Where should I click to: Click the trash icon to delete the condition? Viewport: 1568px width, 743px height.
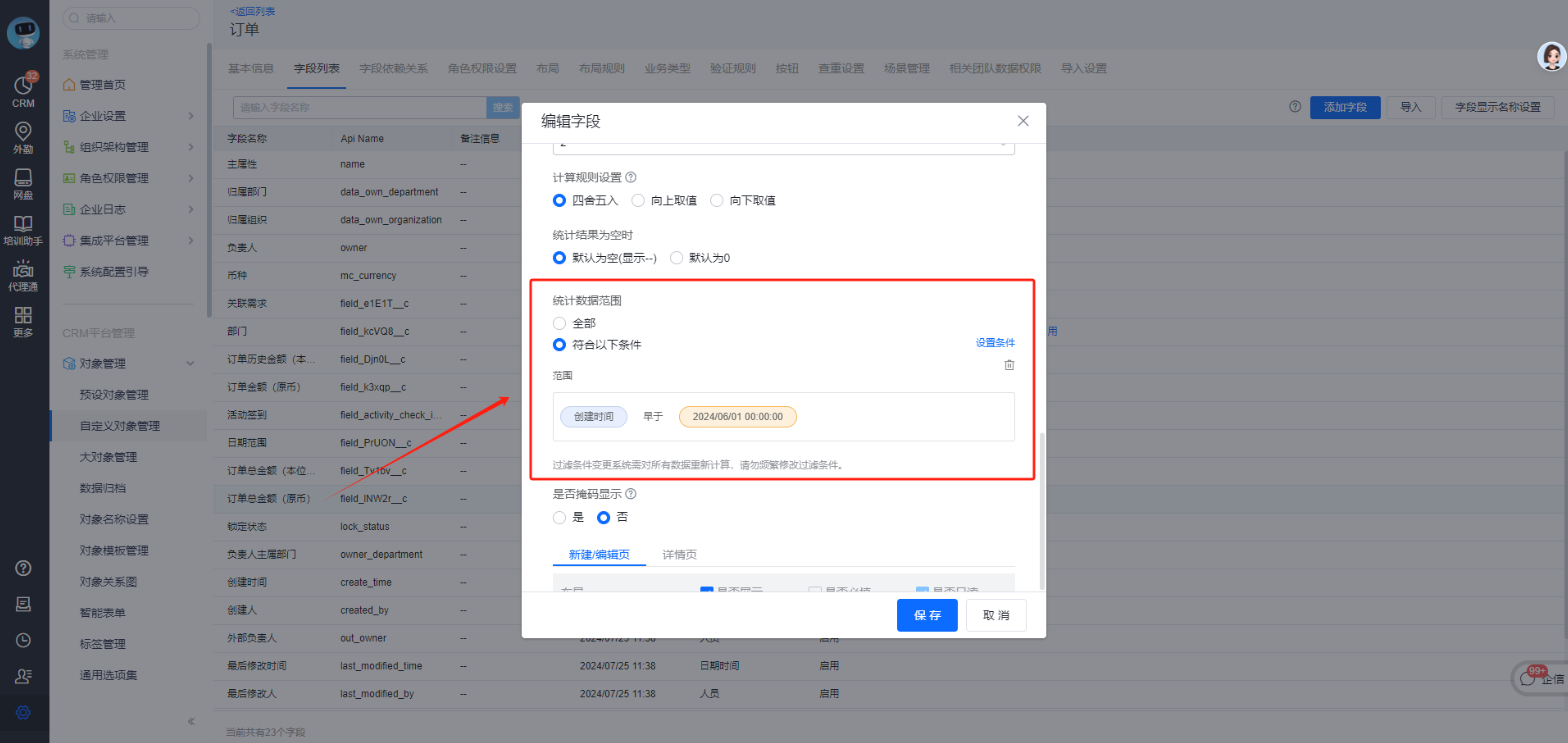point(1009,366)
